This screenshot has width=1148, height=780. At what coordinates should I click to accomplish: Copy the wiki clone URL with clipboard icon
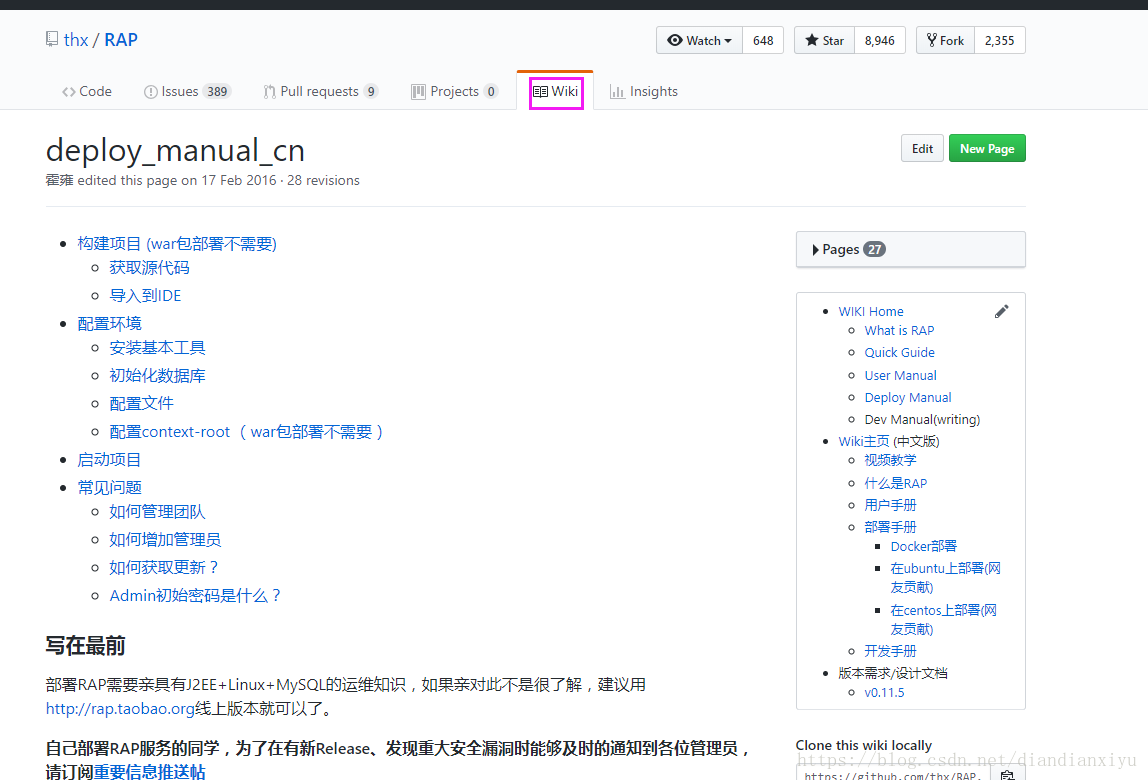[1007, 775]
